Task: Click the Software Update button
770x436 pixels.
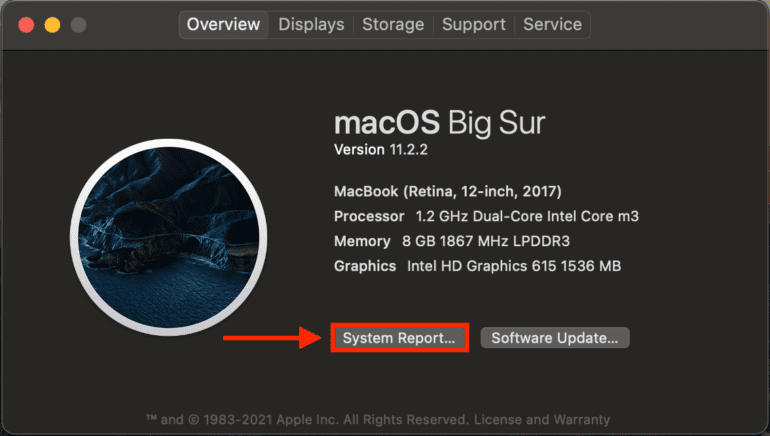Action: [555, 338]
